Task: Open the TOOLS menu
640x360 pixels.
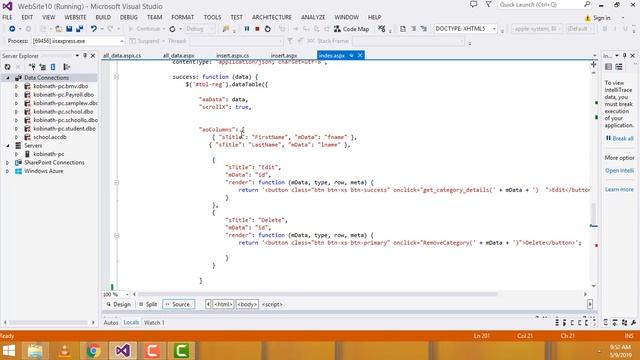Action: click(212, 17)
